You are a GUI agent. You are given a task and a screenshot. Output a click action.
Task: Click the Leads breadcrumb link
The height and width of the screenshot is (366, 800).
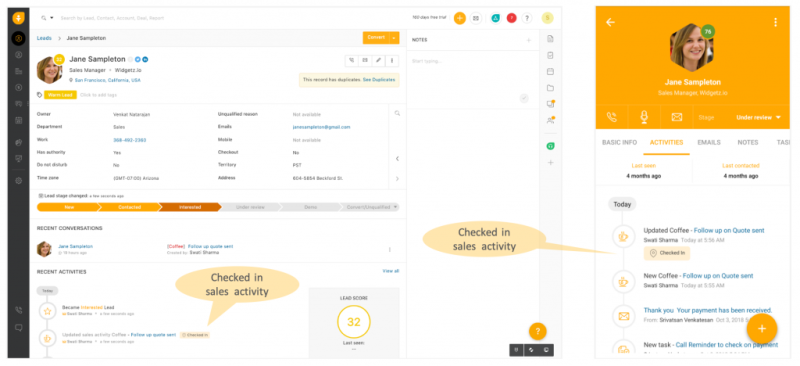pyautogui.click(x=44, y=38)
